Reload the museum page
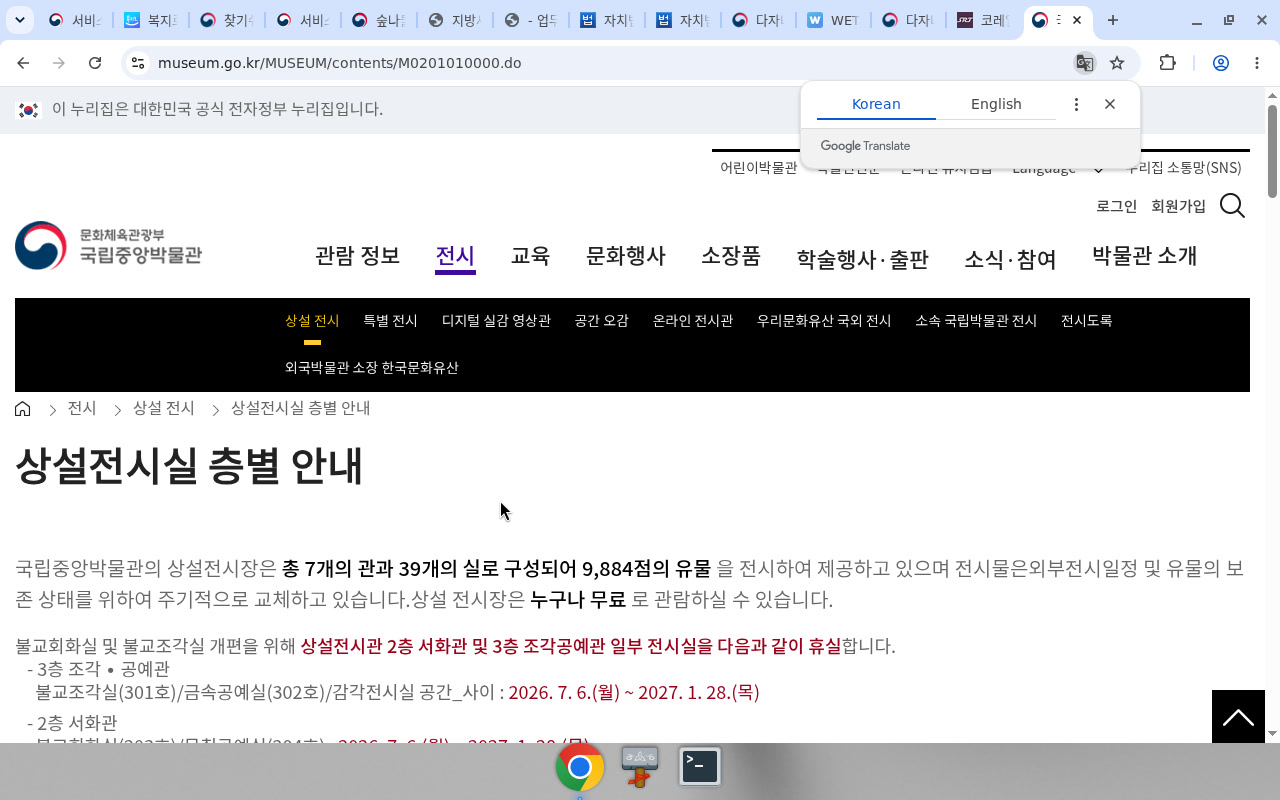This screenshot has height=800, width=1280. (95, 63)
